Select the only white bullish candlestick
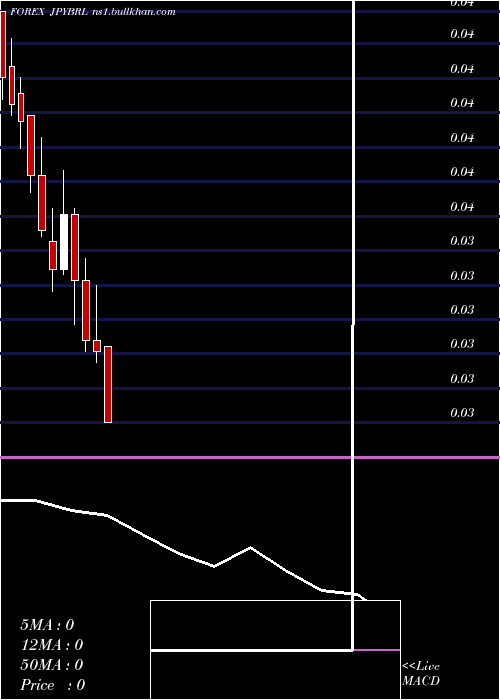The width and height of the screenshot is (500, 700). click(64, 242)
